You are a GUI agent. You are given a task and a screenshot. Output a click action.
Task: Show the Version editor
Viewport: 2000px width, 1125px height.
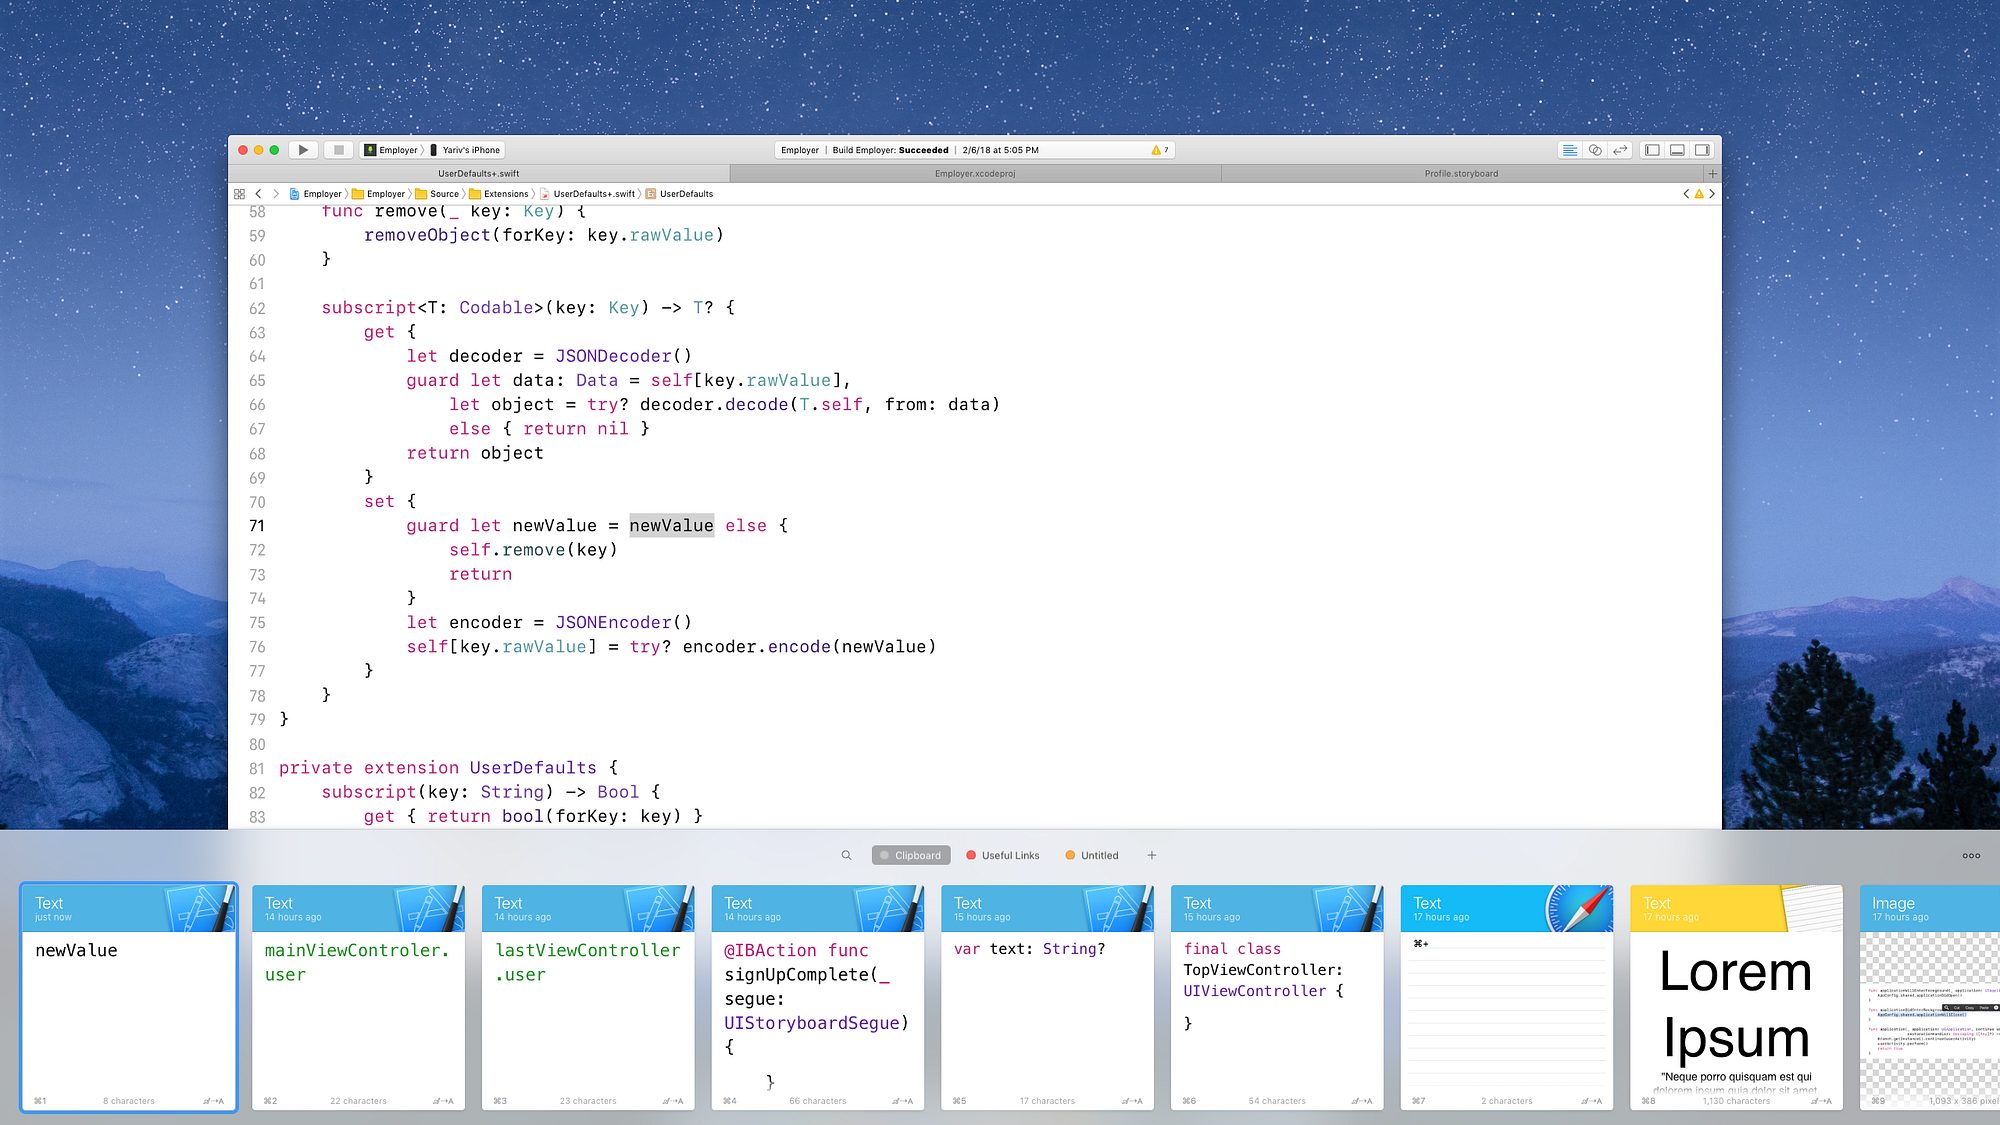point(1620,150)
